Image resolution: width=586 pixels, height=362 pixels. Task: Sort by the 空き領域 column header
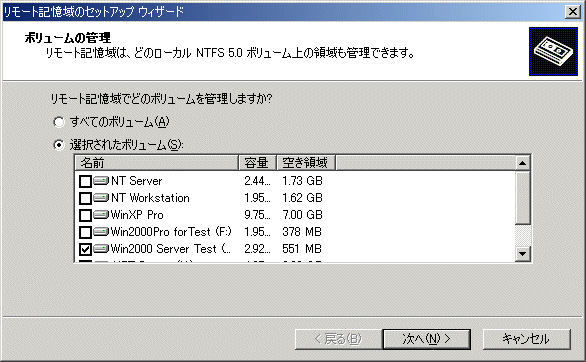click(x=306, y=163)
